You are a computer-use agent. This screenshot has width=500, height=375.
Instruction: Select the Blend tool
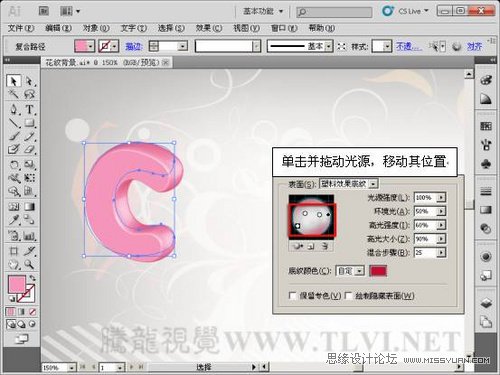[29, 220]
